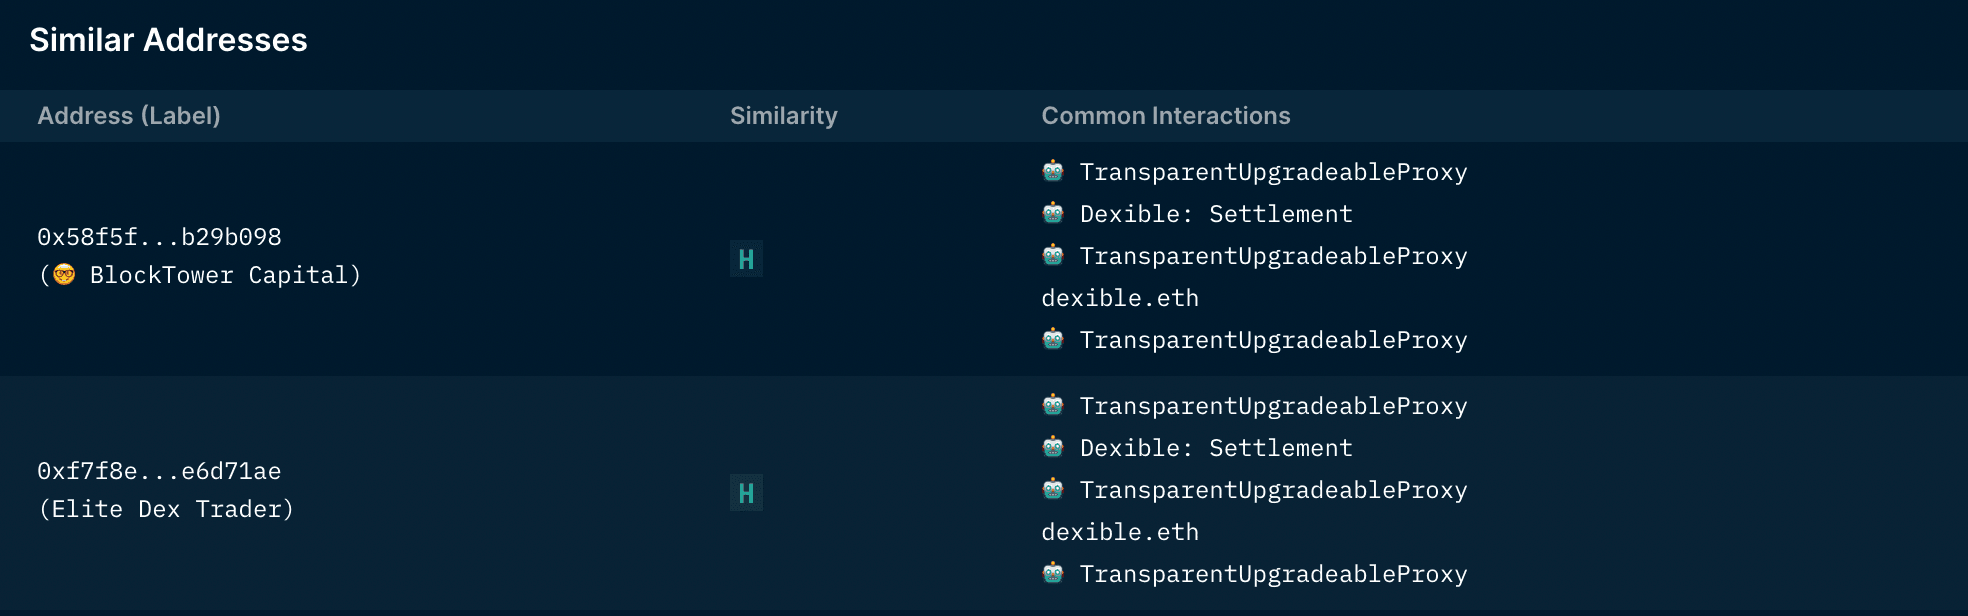Open Dexible: Settlement text in BlockTower Capital row
This screenshot has height=616, width=1968.
pos(1216,214)
